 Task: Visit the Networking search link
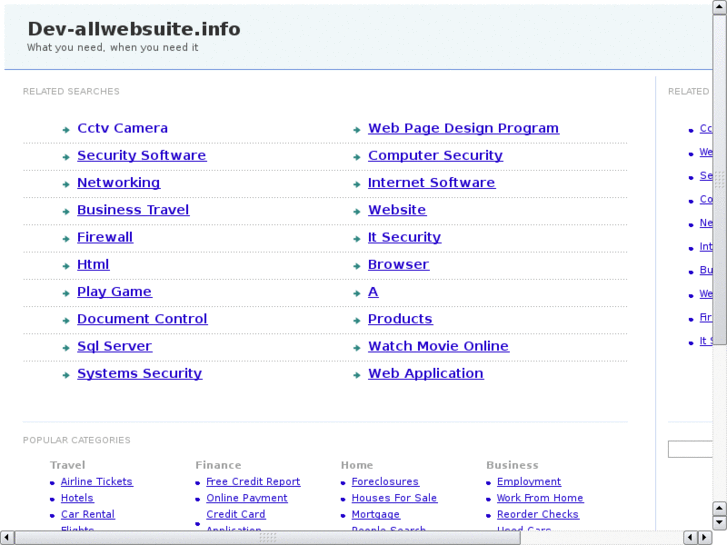pyautogui.click(x=119, y=183)
